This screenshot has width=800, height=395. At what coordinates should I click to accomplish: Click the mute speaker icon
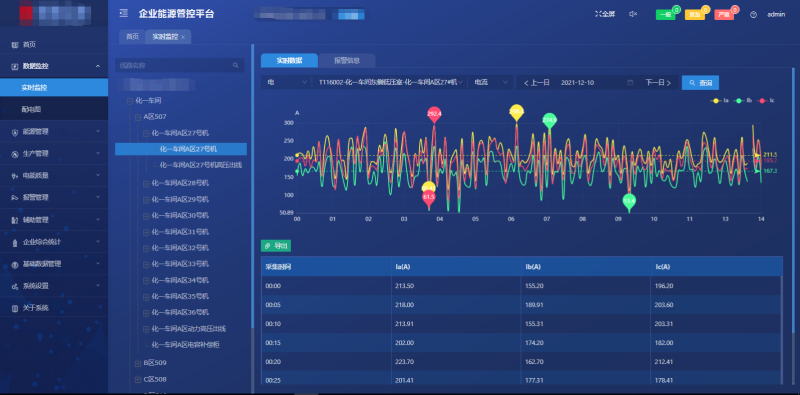(633, 14)
